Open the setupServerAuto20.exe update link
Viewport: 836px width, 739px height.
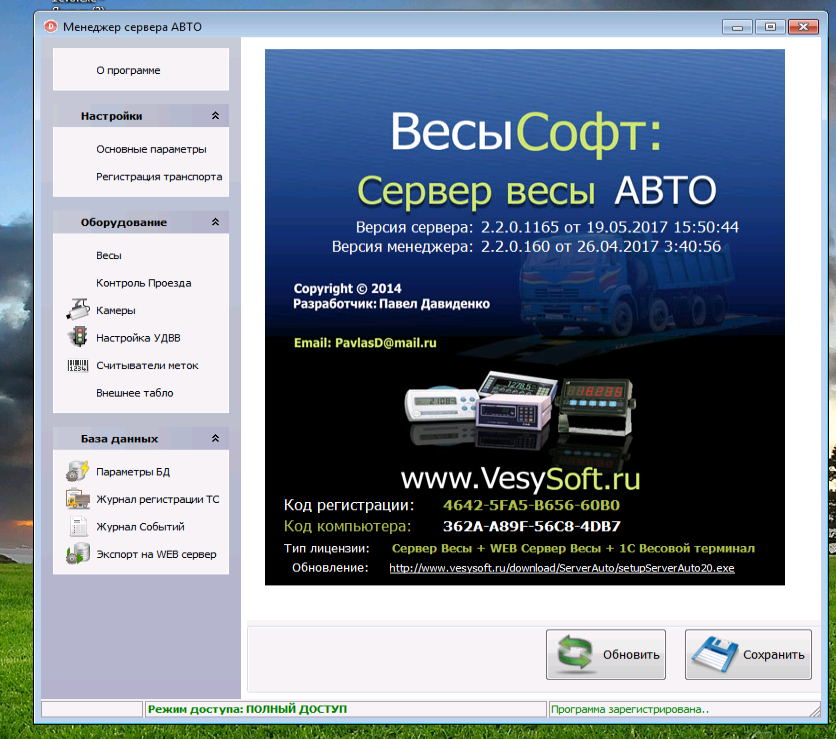pos(562,568)
